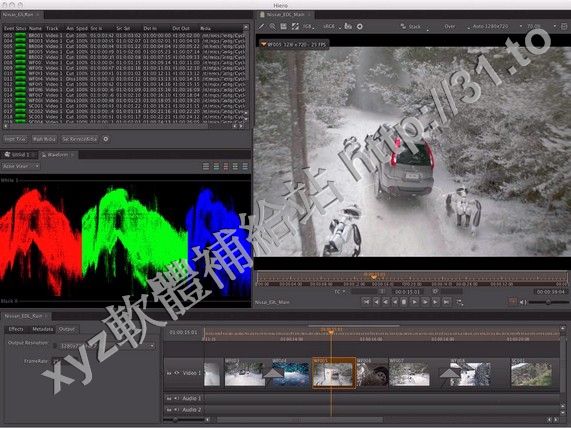Open the 70.0% viewer zoom dropdown
This screenshot has height=428, width=571.
(542, 27)
